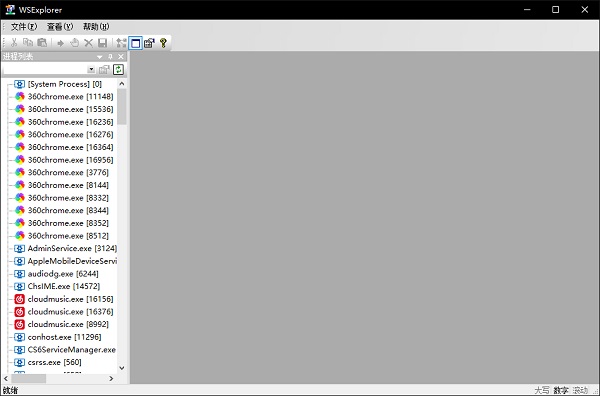Open the 查看(V) menu
Image resolution: width=600 pixels, height=396 pixels.
pos(60,27)
